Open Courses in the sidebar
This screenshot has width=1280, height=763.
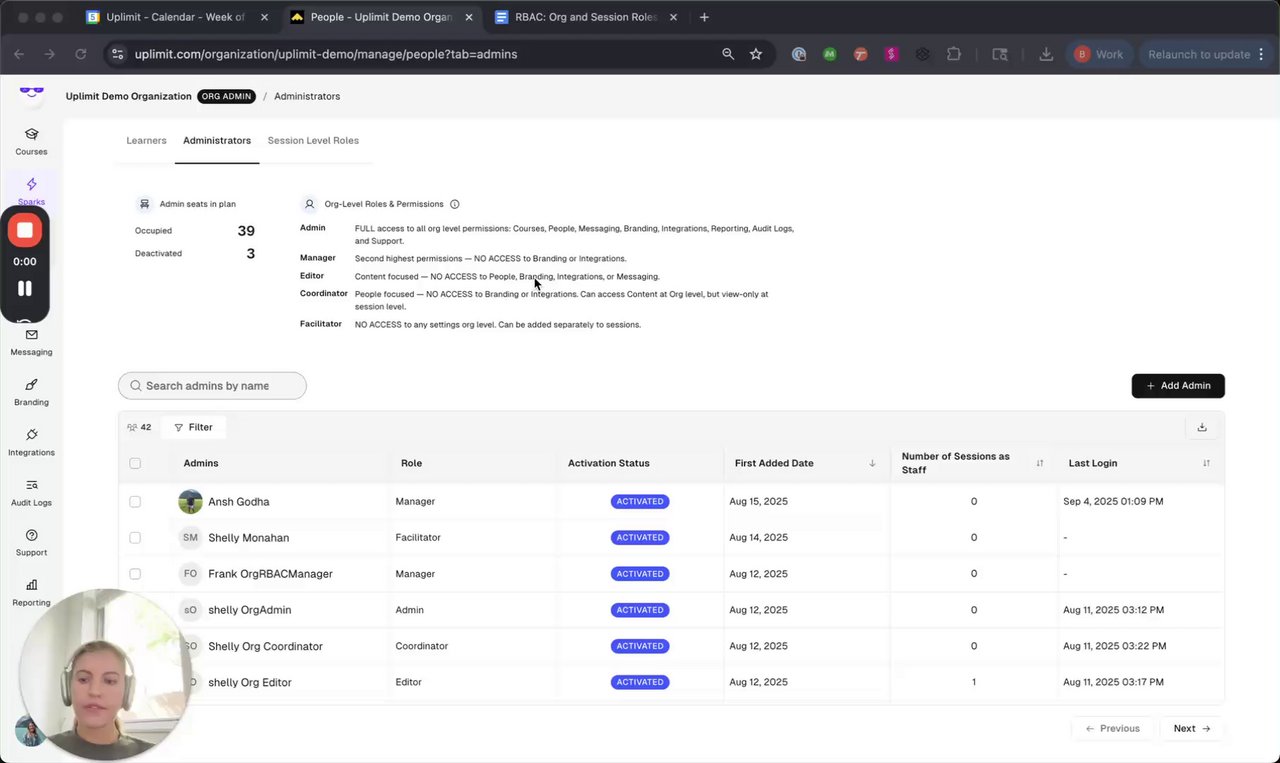point(31,141)
